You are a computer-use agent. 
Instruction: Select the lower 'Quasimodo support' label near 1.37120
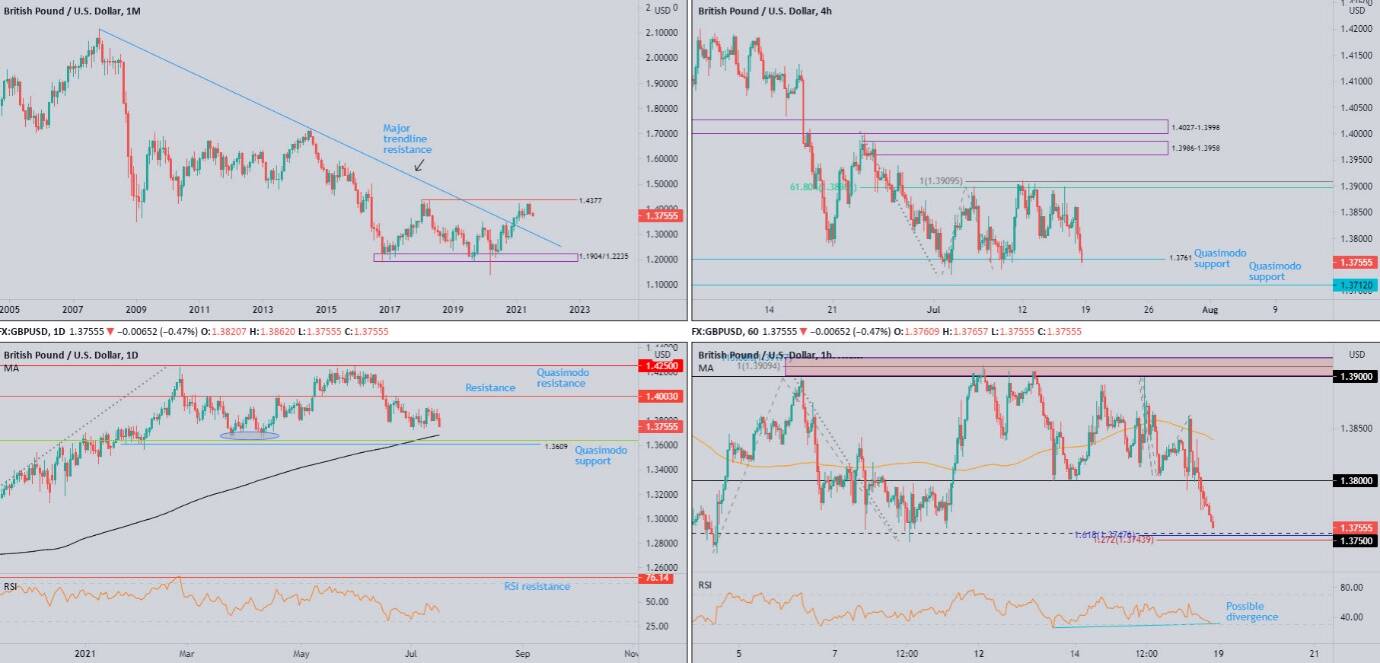[x=1275, y=271]
